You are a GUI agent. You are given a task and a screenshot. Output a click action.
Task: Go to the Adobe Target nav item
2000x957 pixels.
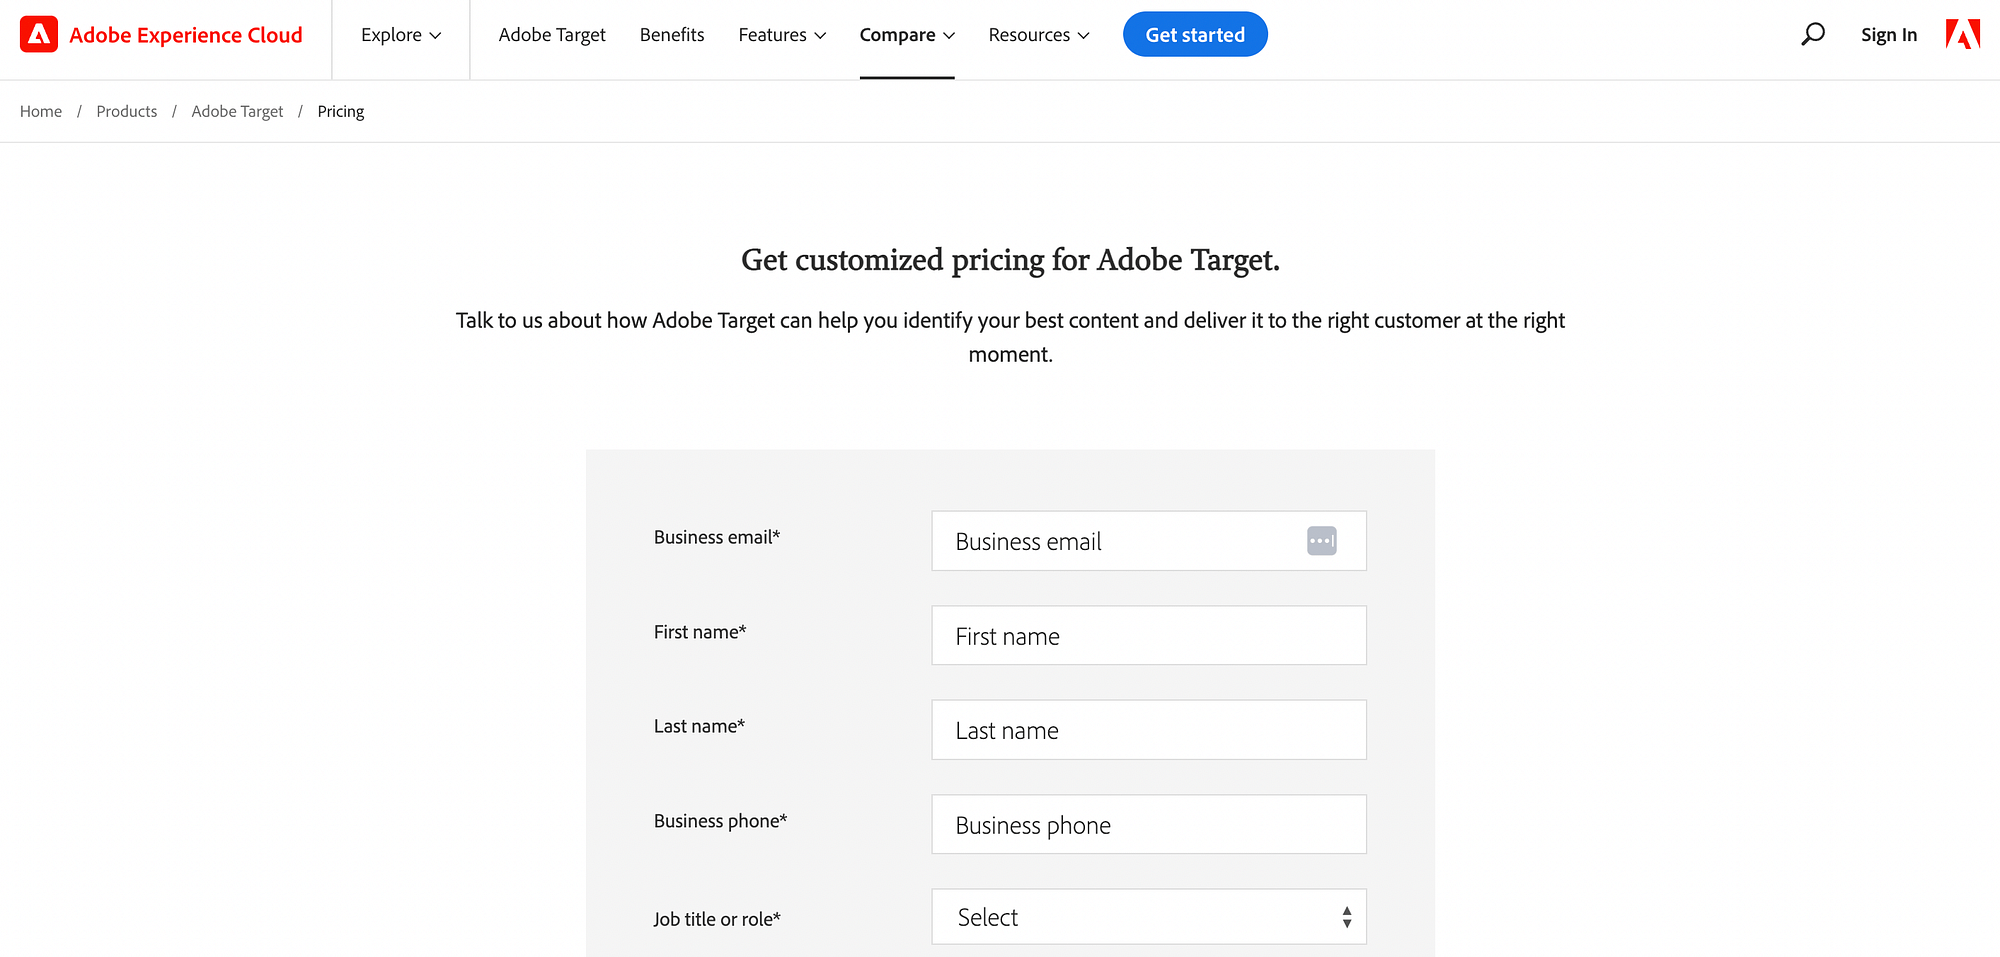pos(552,35)
